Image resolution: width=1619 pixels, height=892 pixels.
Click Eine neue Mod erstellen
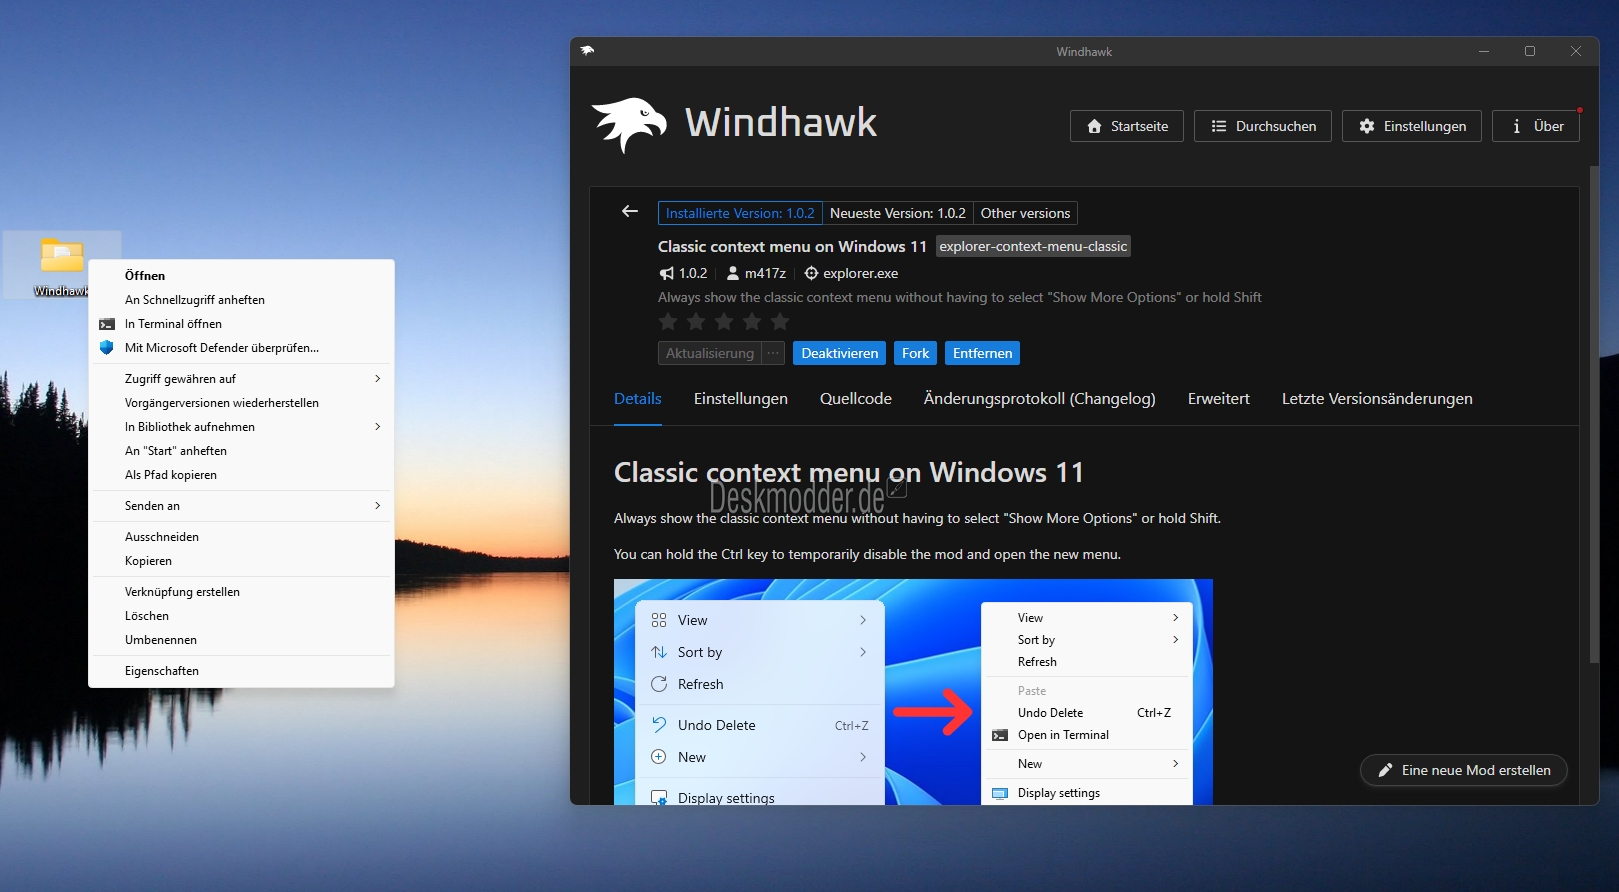[1464, 770]
